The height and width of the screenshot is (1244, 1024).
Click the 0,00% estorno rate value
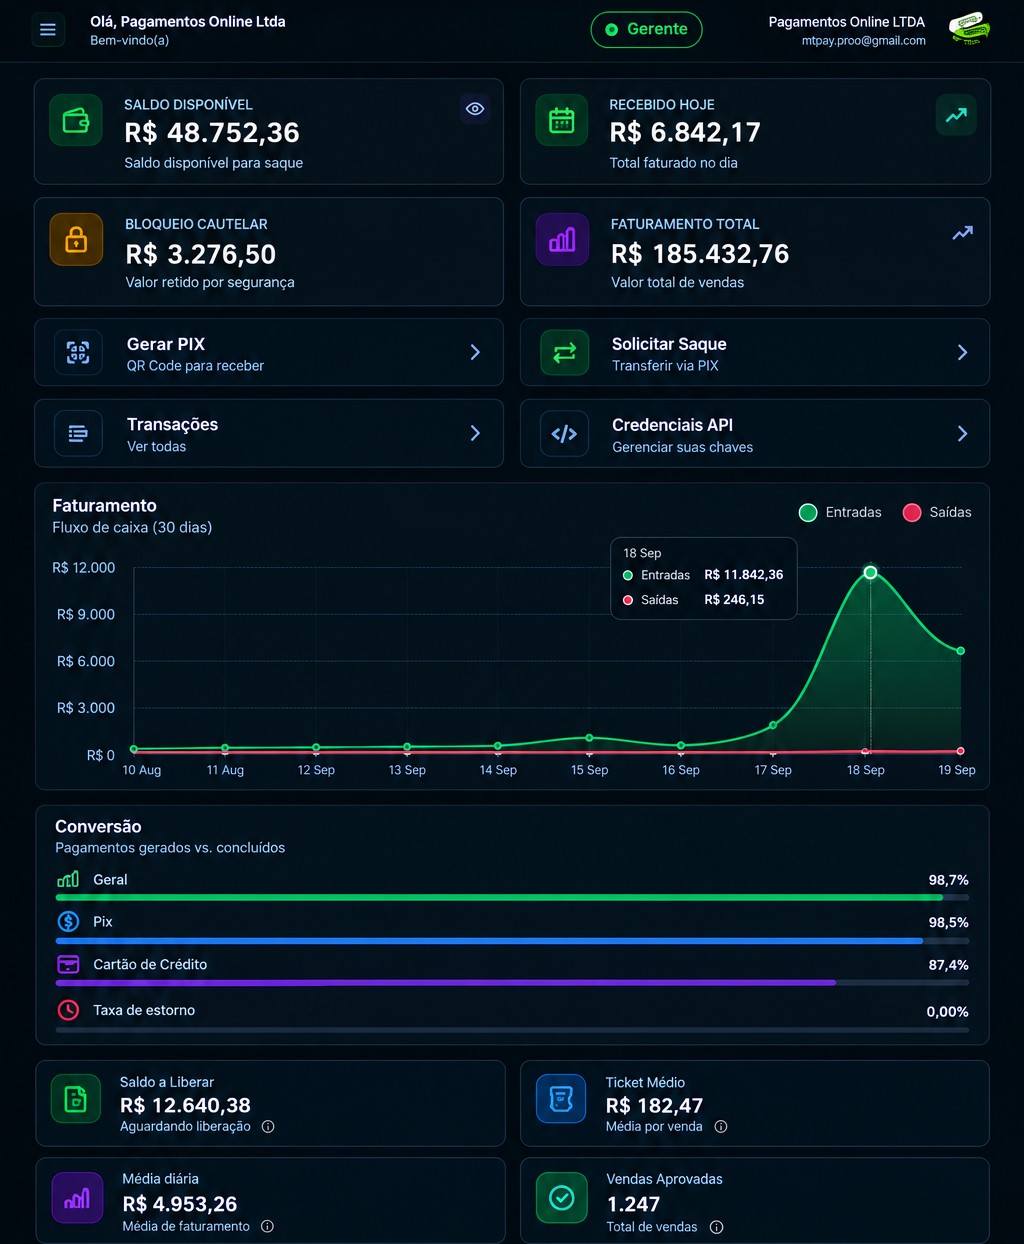[947, 1012]
